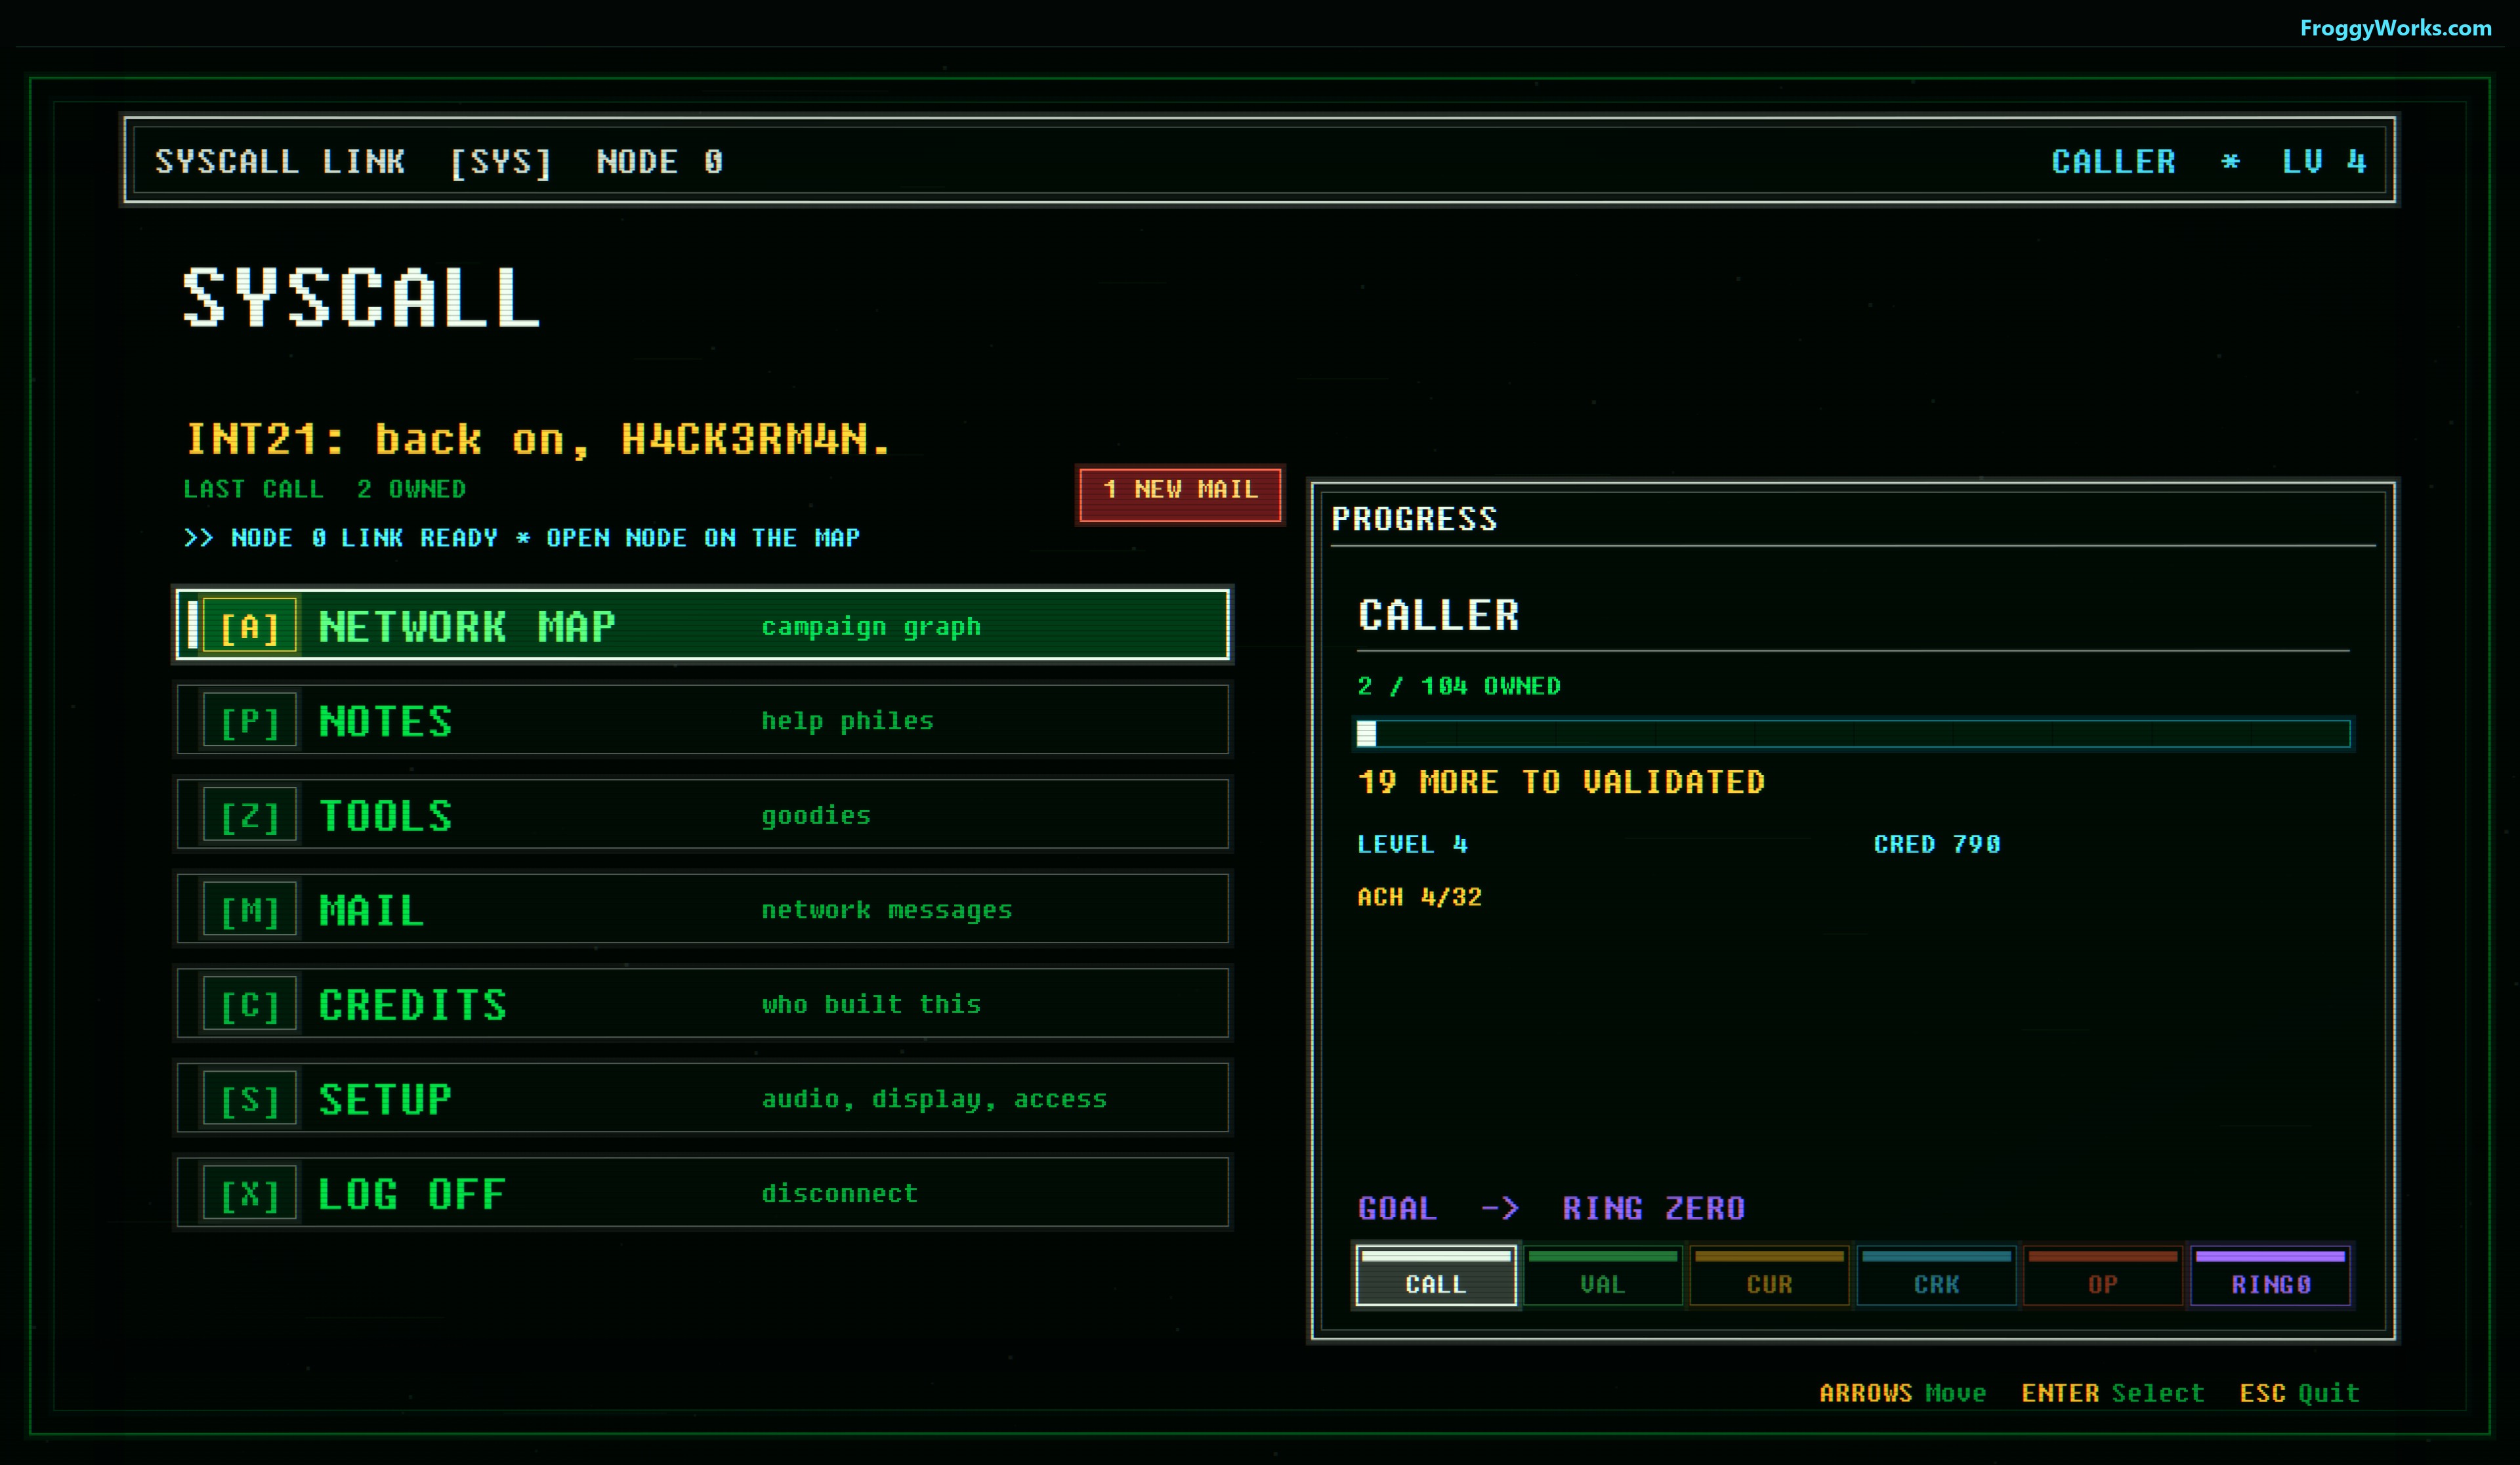Select the RING0 rank tile

[x=2270, y=1275]
